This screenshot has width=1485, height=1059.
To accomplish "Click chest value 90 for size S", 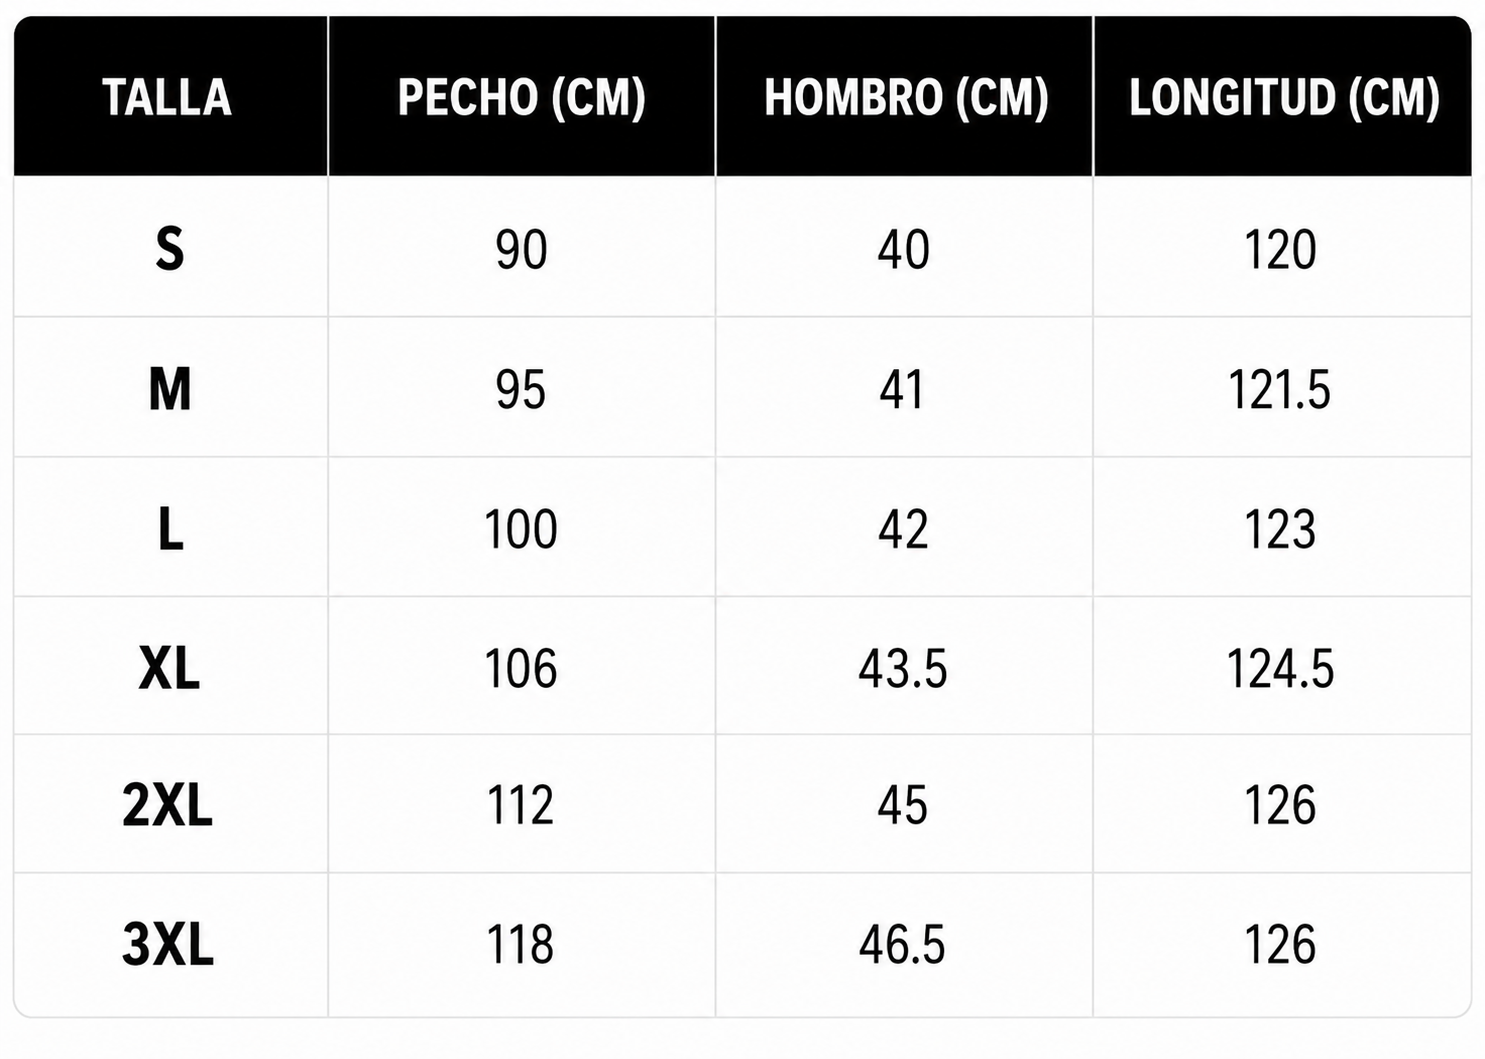I will coord(521,249).
